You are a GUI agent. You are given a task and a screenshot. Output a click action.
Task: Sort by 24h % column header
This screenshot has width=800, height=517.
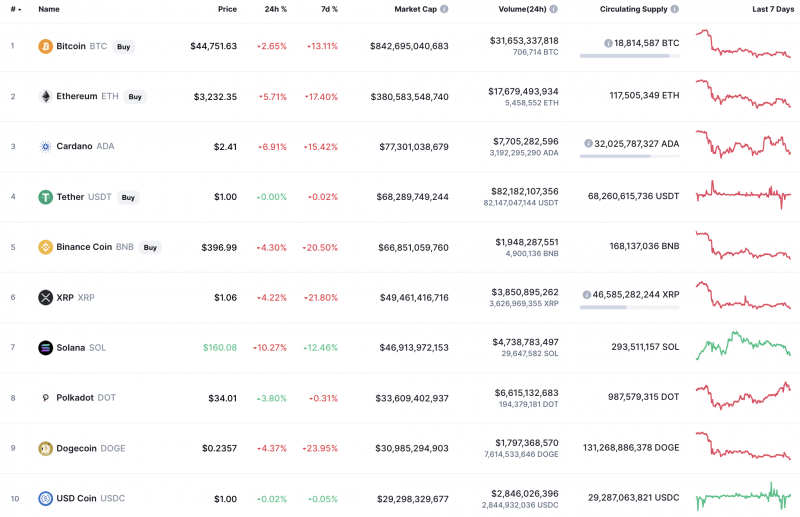tap(275, 9)
